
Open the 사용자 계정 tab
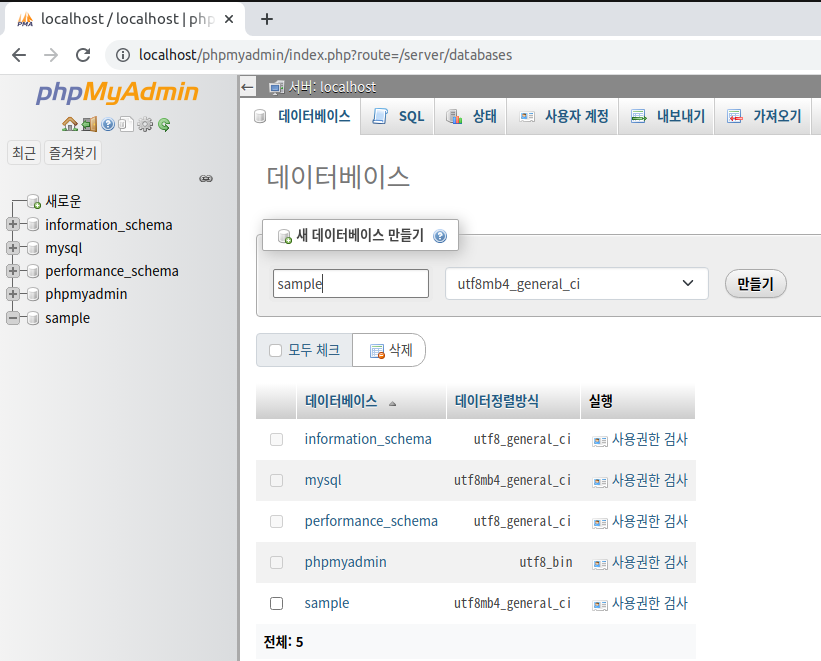point(562,116)
